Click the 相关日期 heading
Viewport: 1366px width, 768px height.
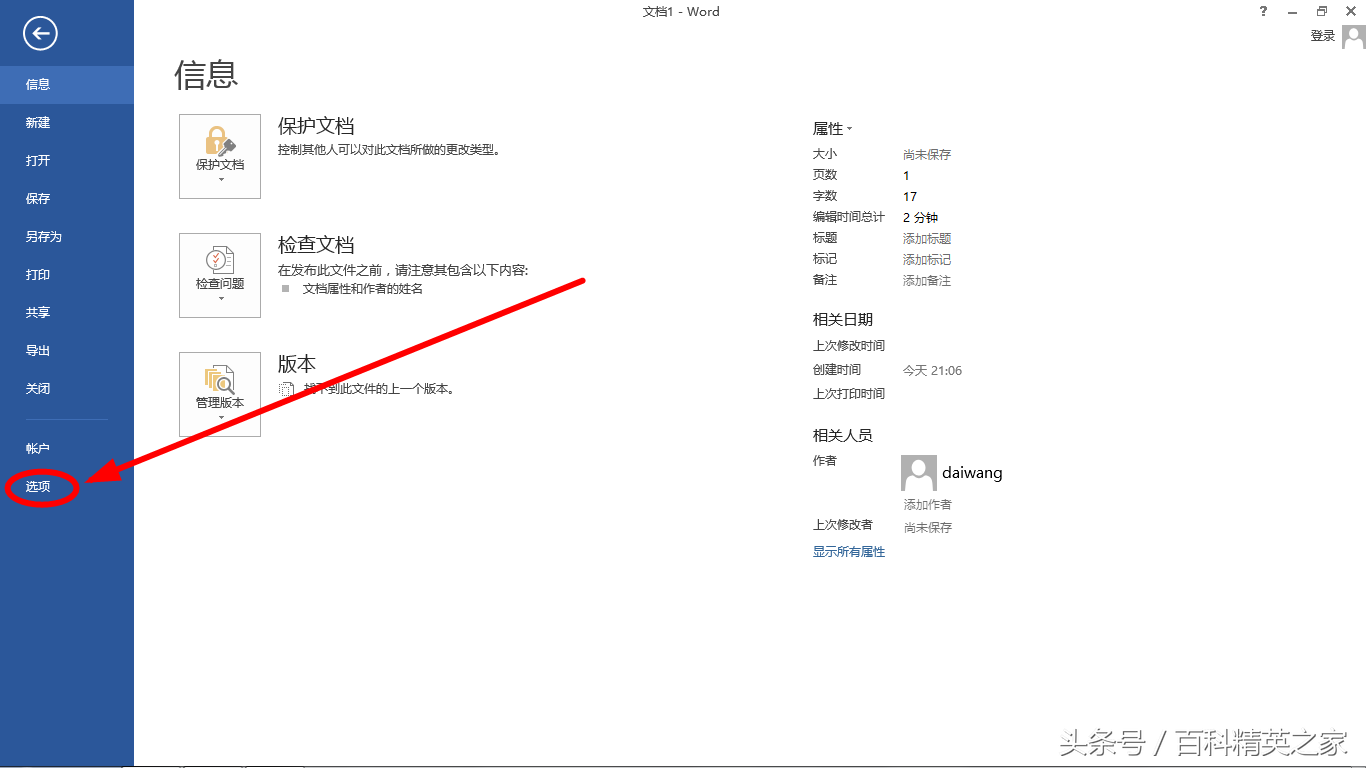tap(843, 320)
